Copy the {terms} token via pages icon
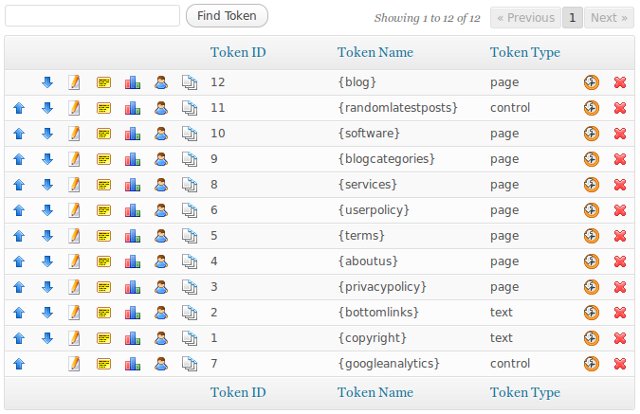Screen dimensions: 640x414 click(189, 236)
